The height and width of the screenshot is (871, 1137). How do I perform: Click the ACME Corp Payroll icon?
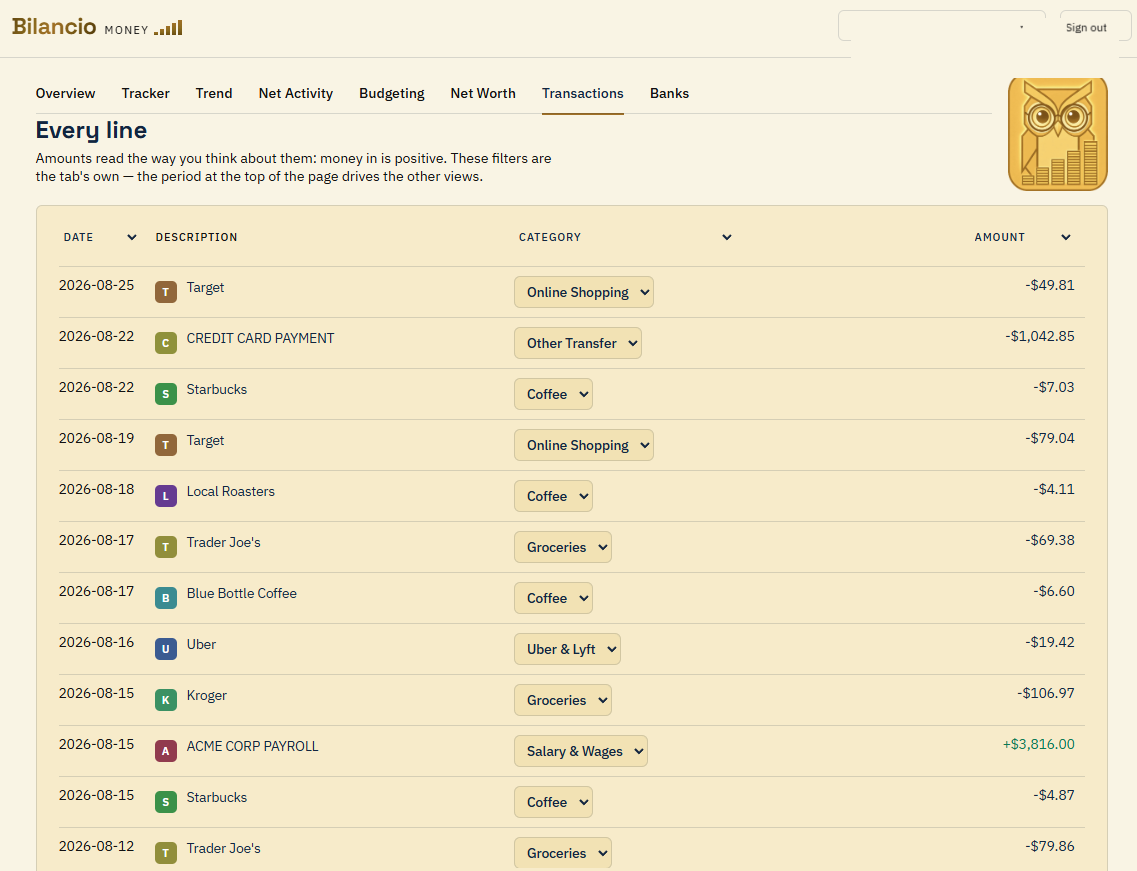165,751
